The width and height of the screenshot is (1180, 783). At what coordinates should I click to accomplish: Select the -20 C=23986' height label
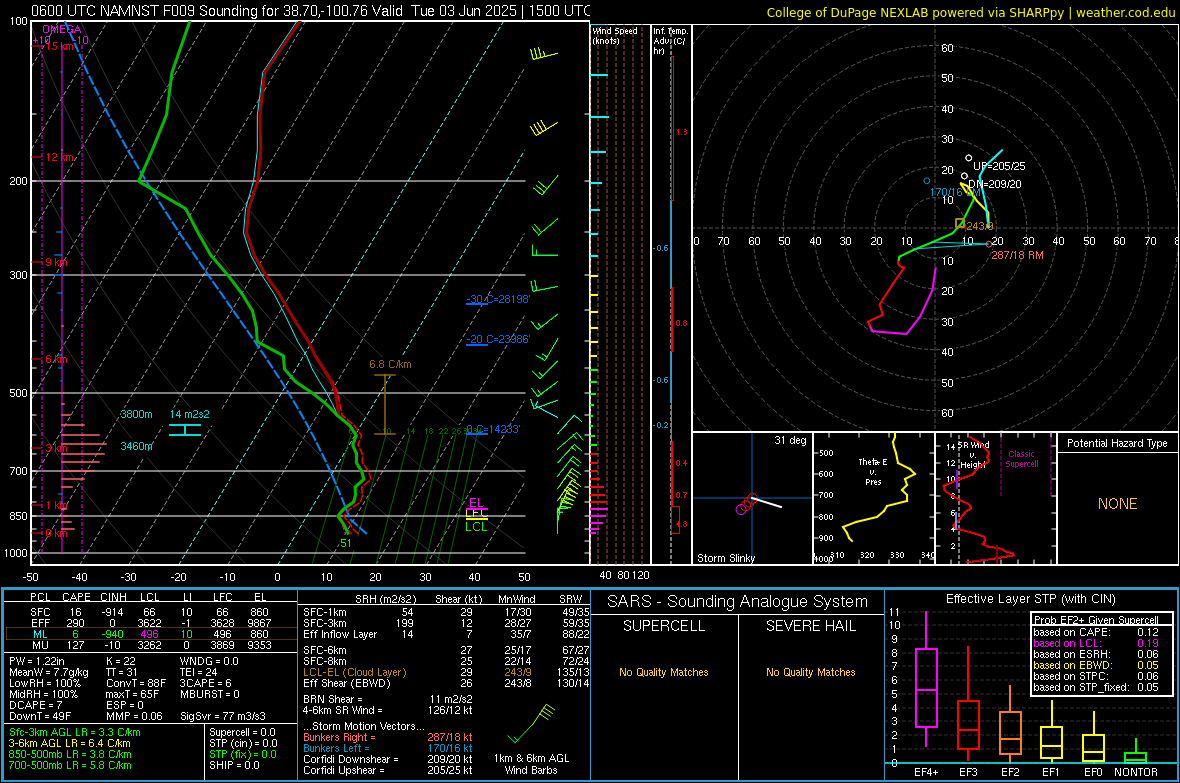(x=498, y=340)
